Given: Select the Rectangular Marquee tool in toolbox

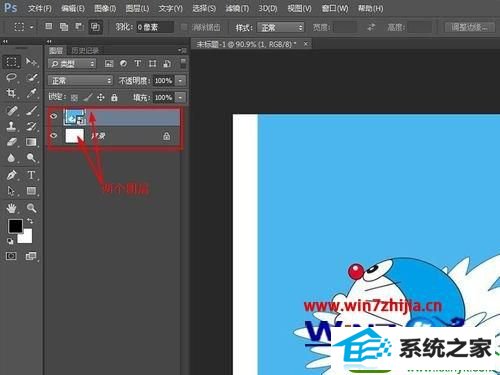Looking at the screenshot, I should (12, 62).
